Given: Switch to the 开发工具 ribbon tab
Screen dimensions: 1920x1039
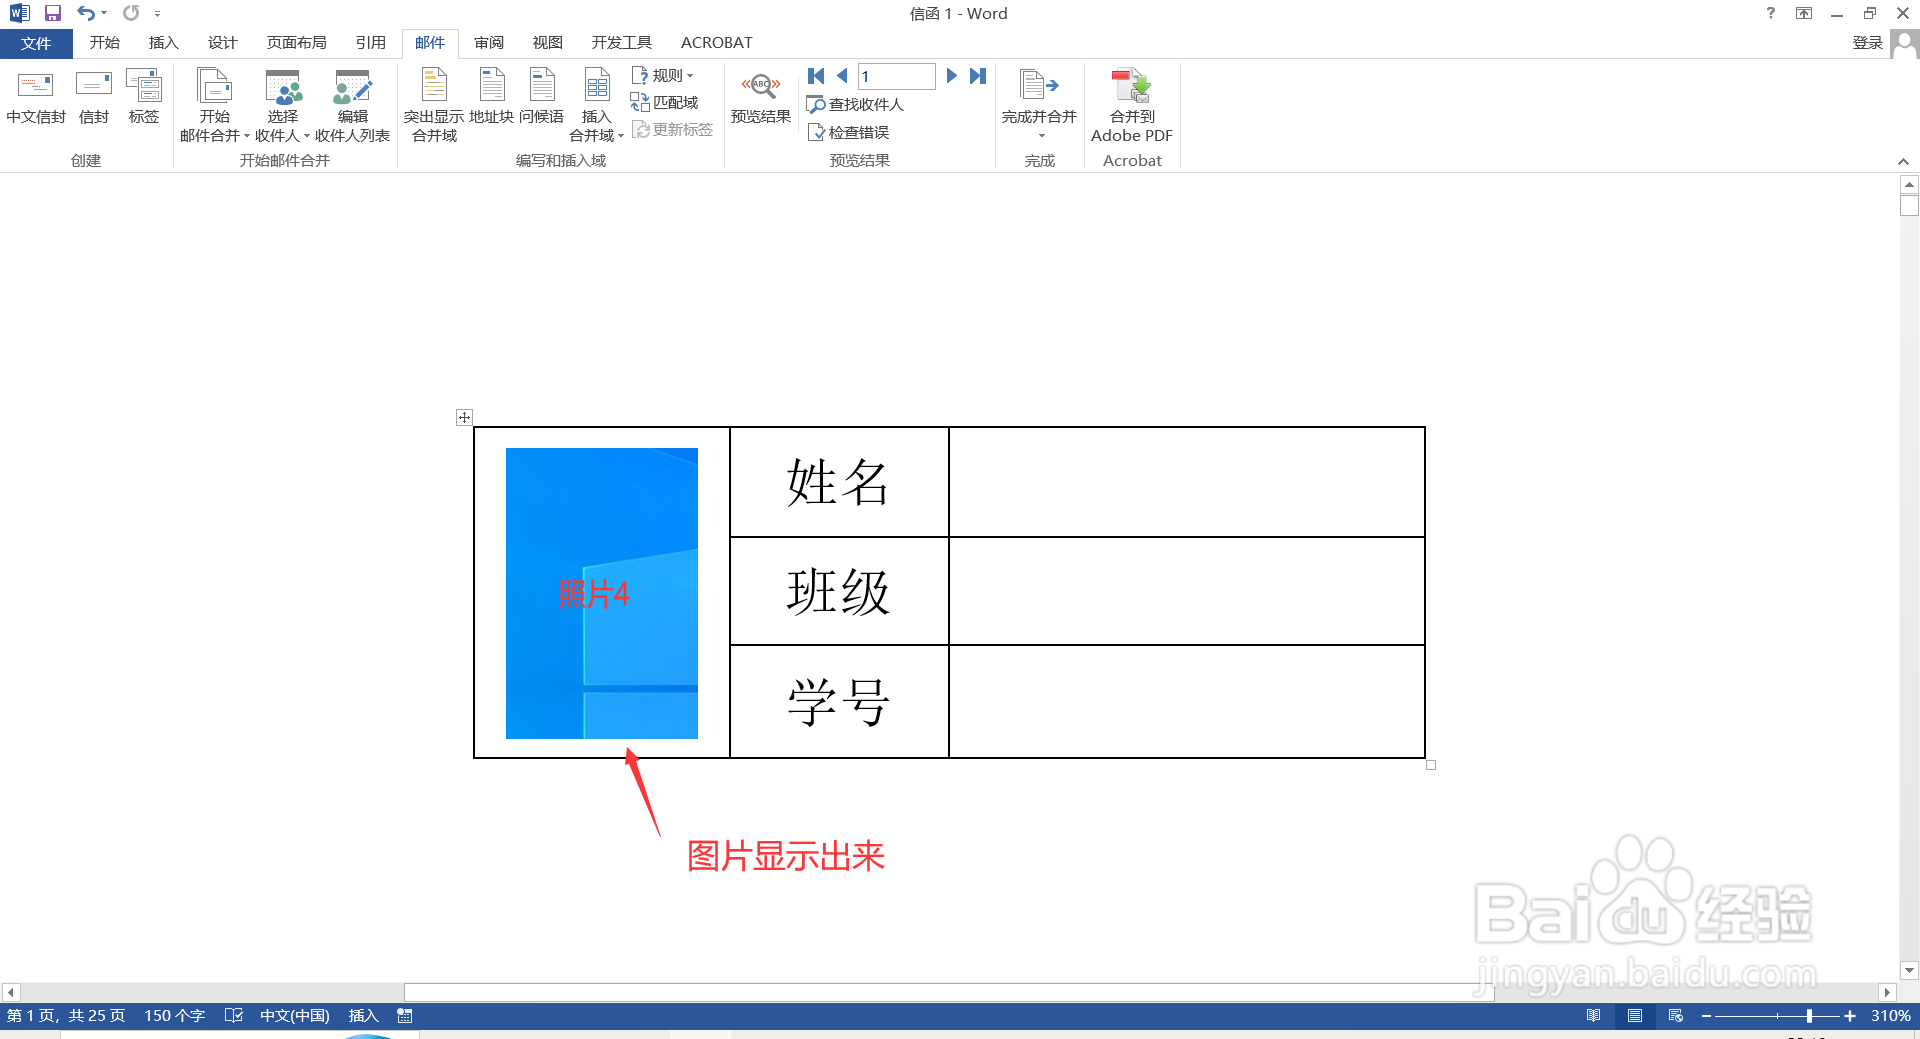Looking at the screenshot, I should click(x=621, y=42).
